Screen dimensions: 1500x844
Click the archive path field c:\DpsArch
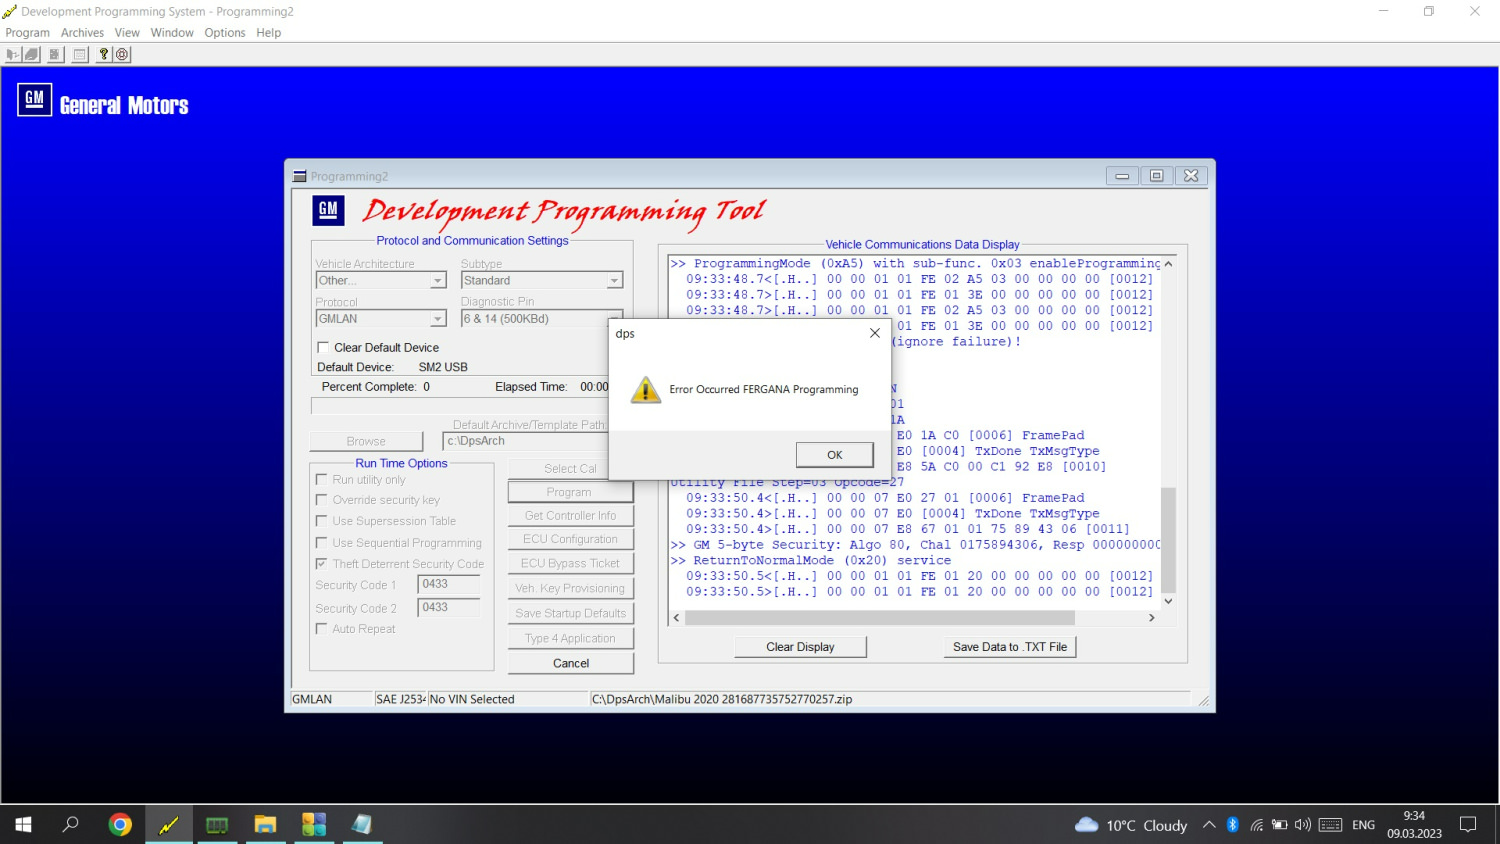(526, 441)
